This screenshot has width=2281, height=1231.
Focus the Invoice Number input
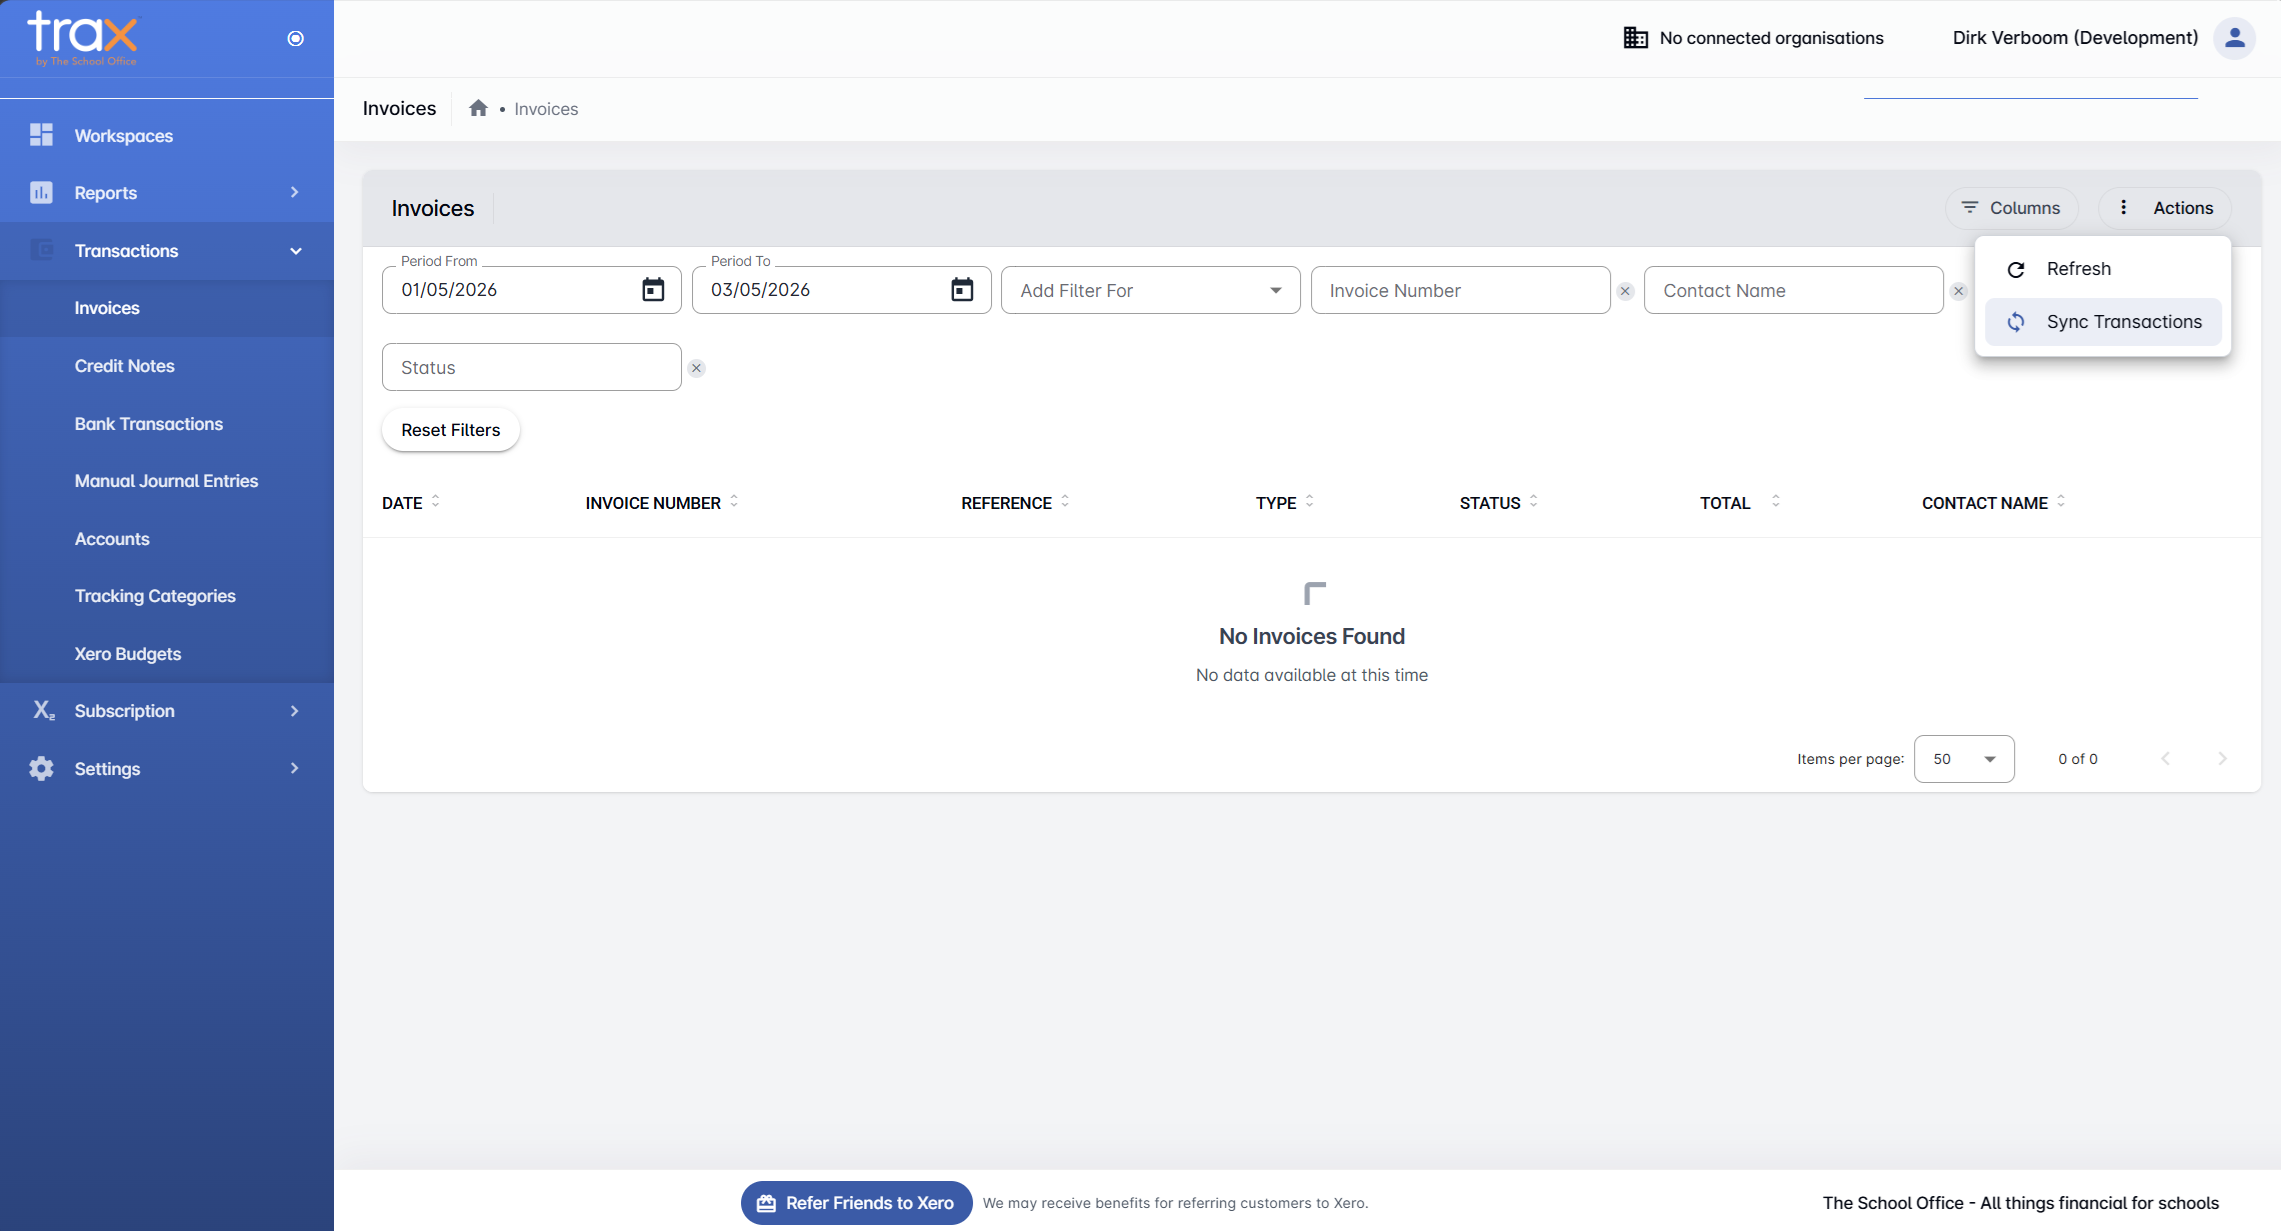point(1460,290)
